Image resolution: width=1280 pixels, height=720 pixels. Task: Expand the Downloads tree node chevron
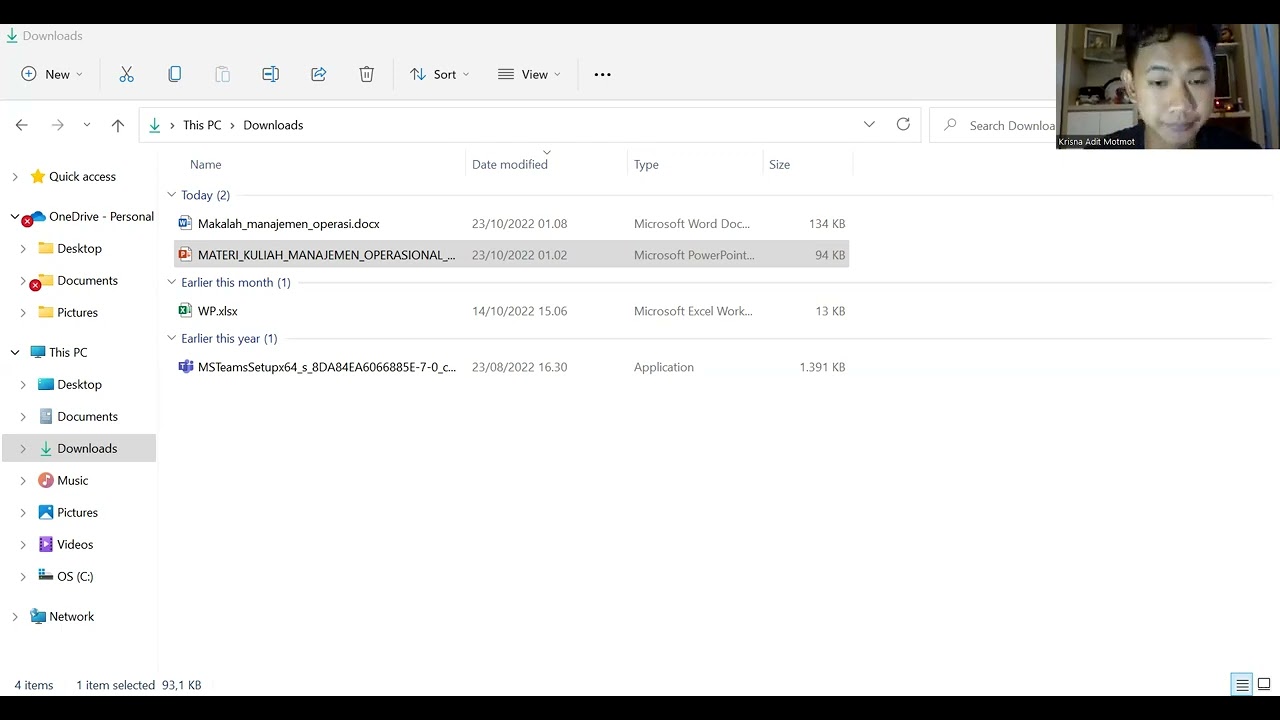(x=23, y=449)
